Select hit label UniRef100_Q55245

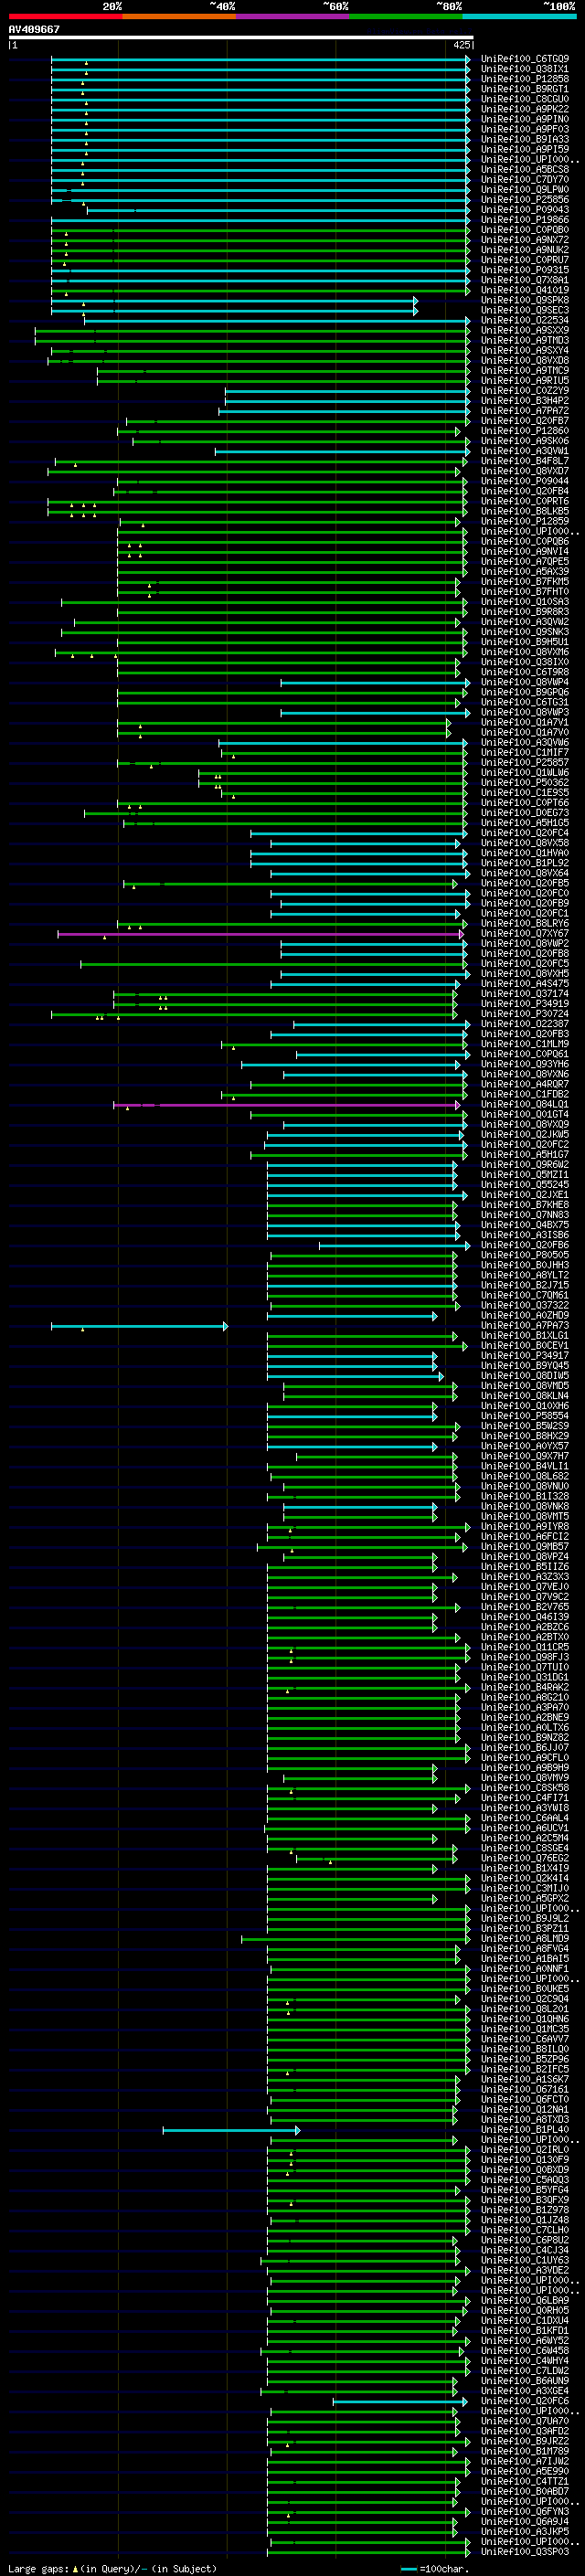(525, 1185)
